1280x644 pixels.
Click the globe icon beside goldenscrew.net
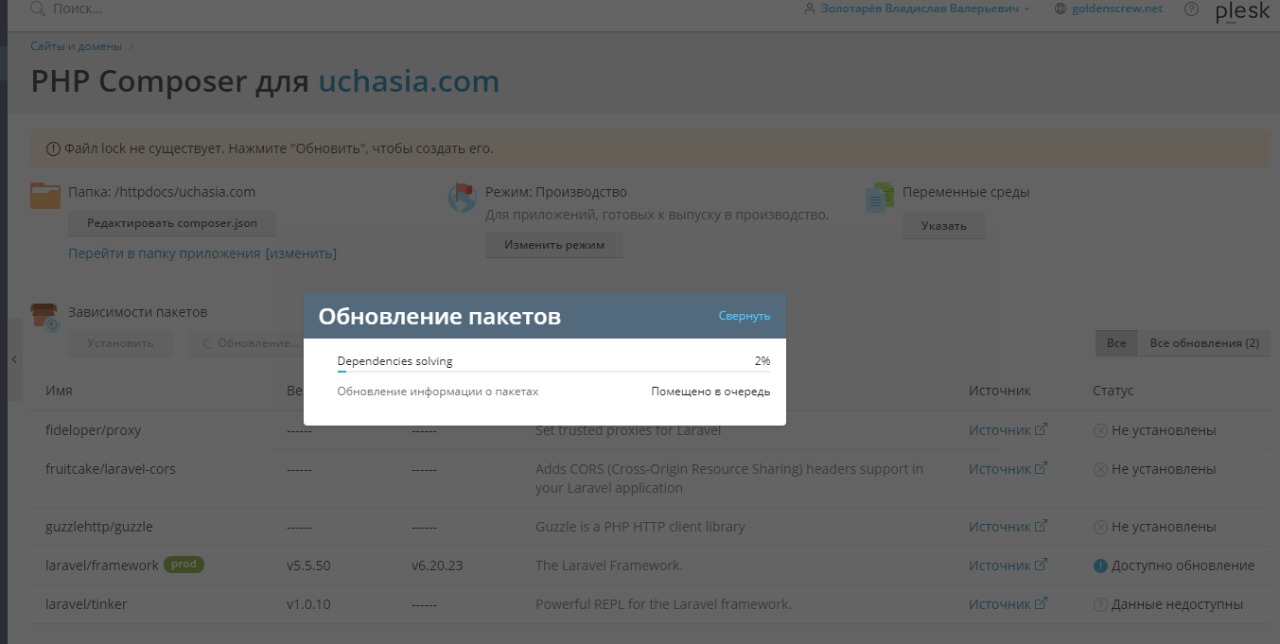pyautogui.click(x=1061, y=9)
